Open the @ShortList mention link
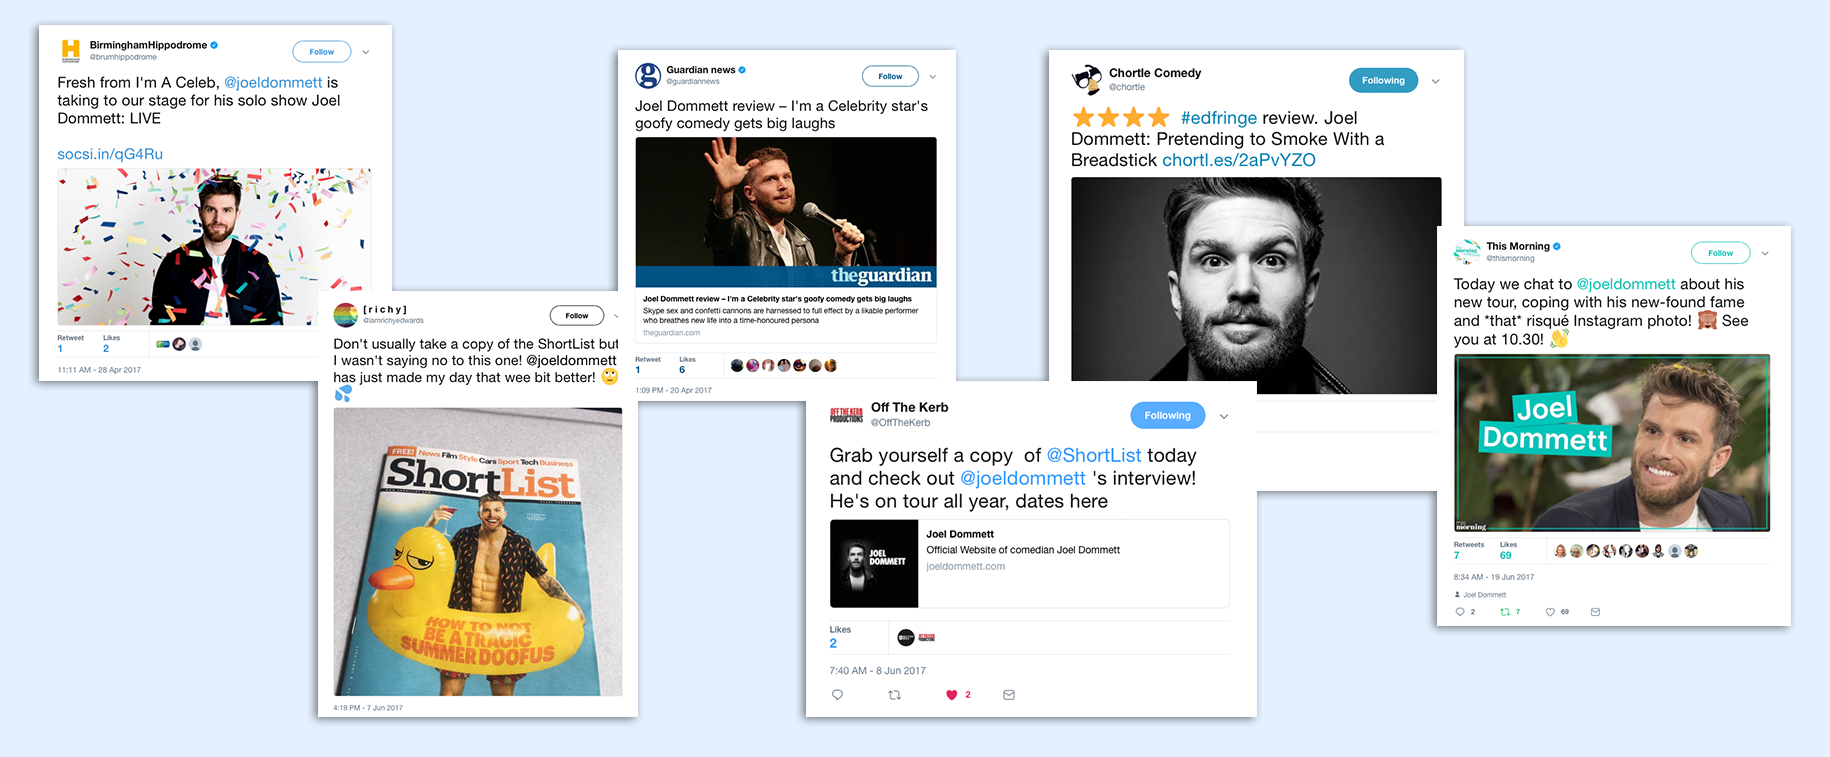The image size is (1830, 757). 1094,455
